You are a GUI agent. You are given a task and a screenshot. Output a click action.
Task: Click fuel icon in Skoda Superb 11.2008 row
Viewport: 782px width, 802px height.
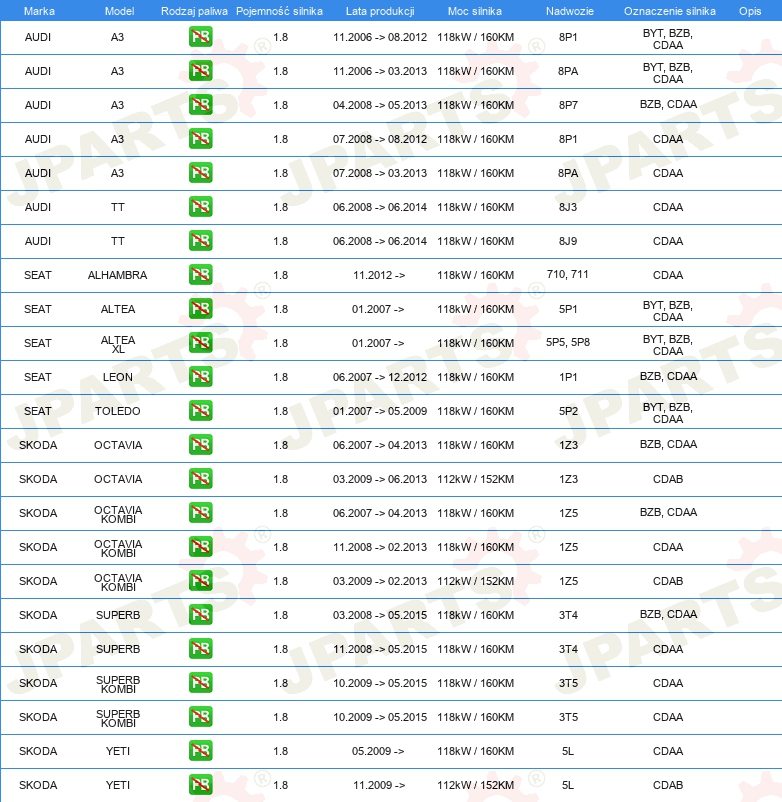coord(200,649)
